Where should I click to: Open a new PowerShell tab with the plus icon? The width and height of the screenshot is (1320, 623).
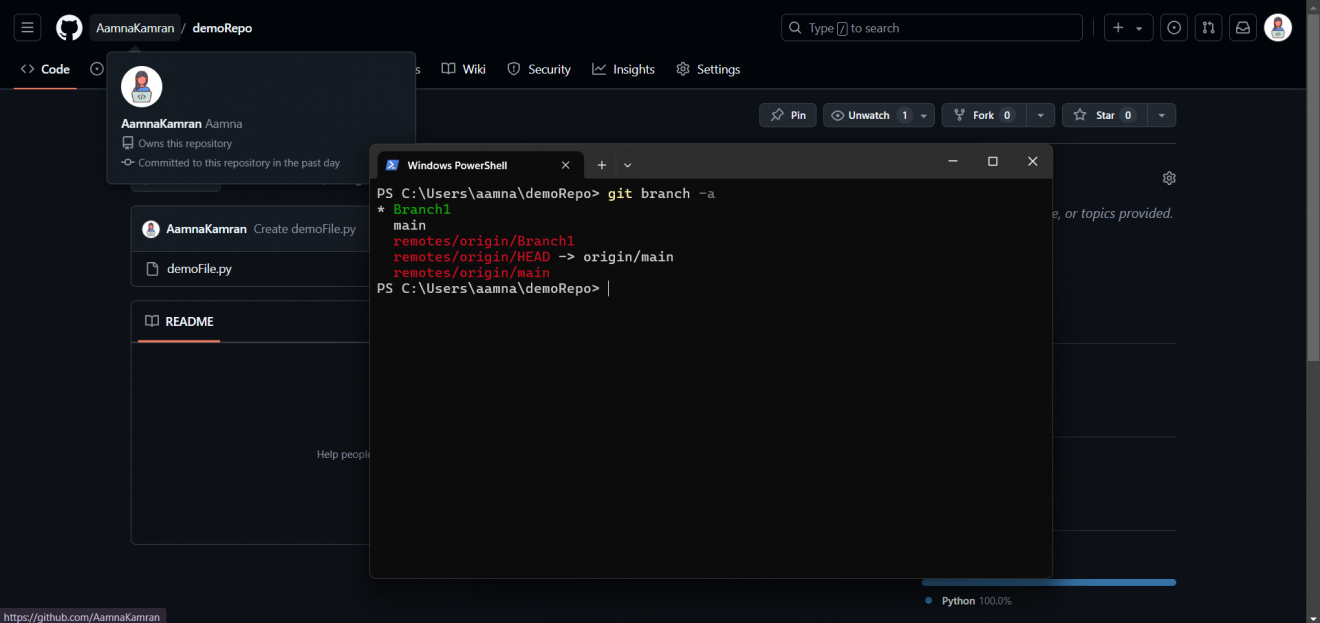tap(601, 164)
